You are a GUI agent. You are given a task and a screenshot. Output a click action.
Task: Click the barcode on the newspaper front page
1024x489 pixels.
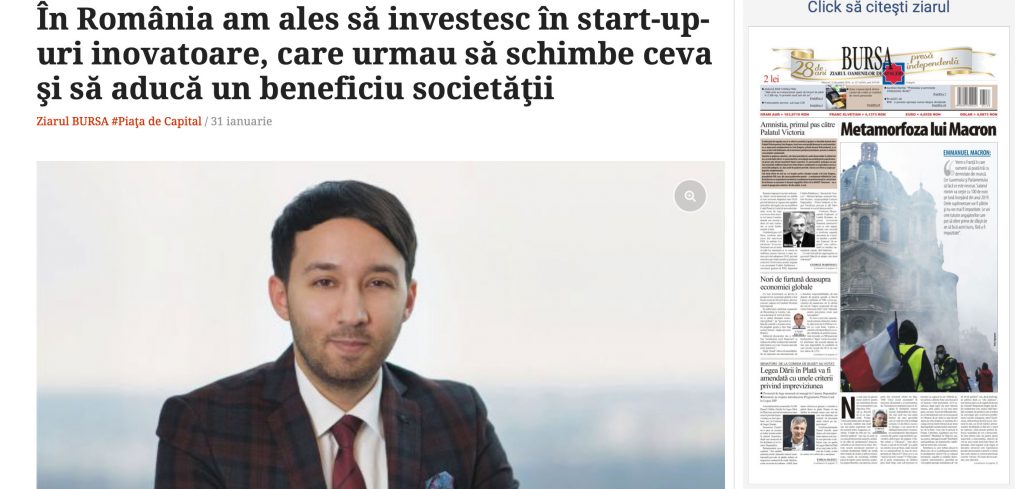click(976, 97)
